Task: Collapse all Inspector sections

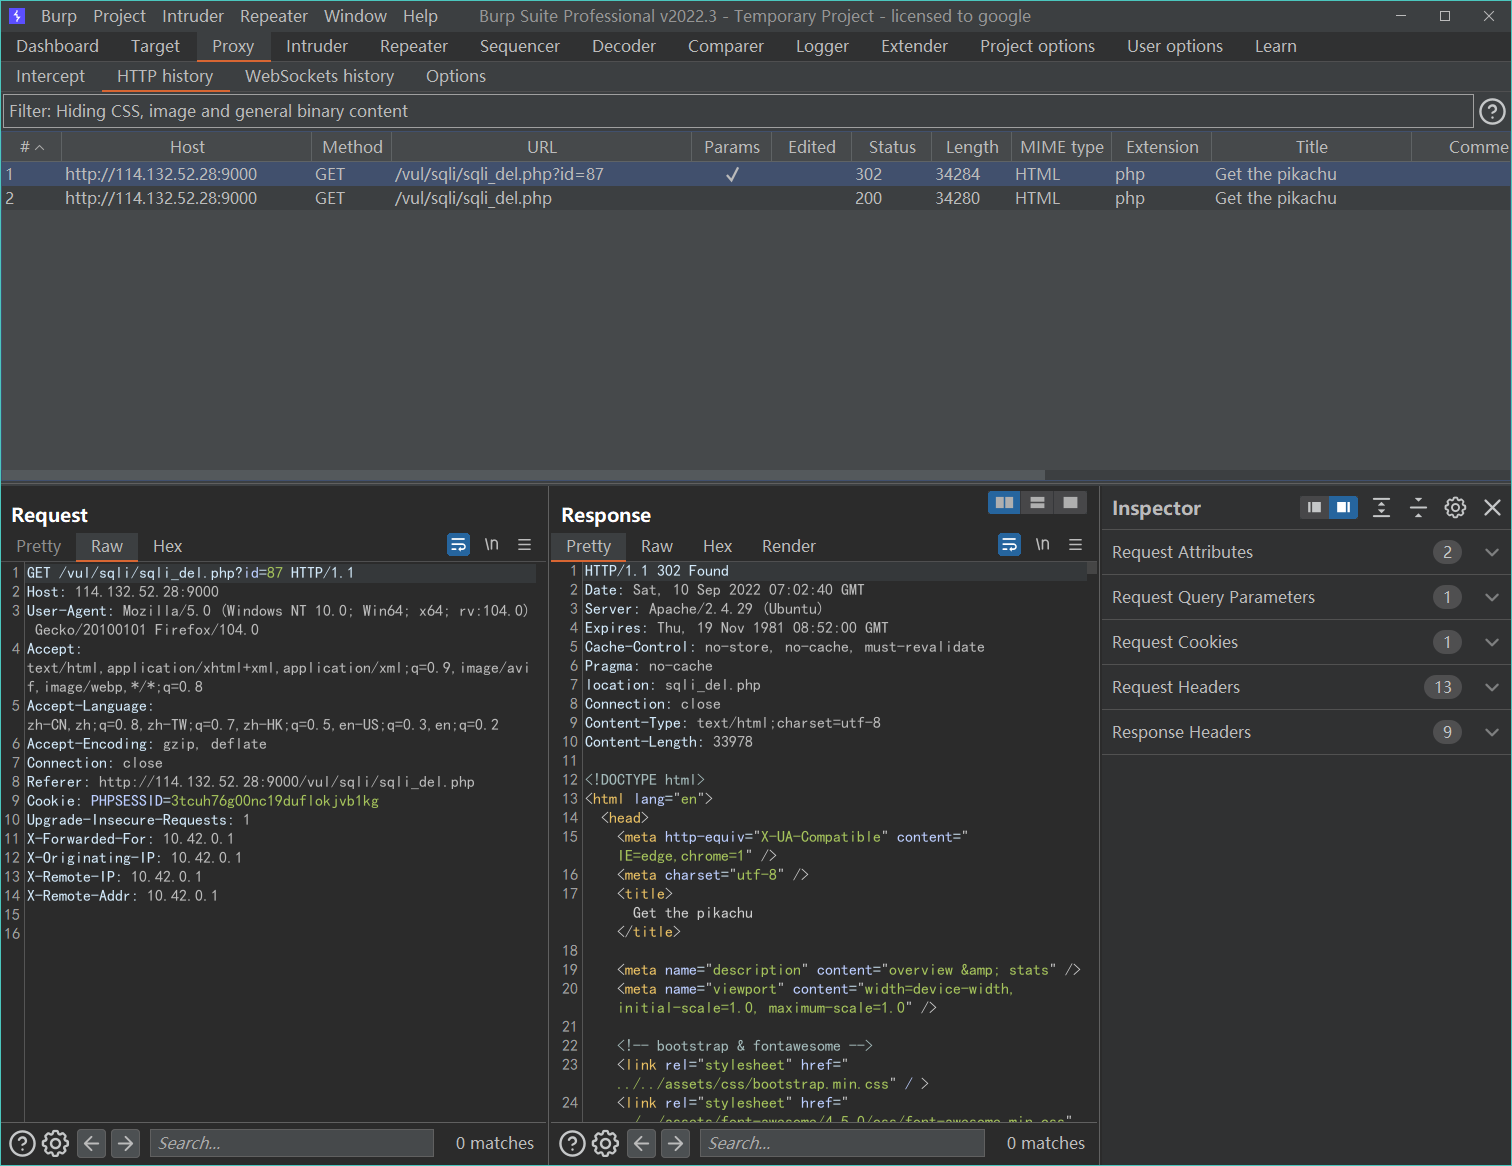Action: [x=1418, y=508]
